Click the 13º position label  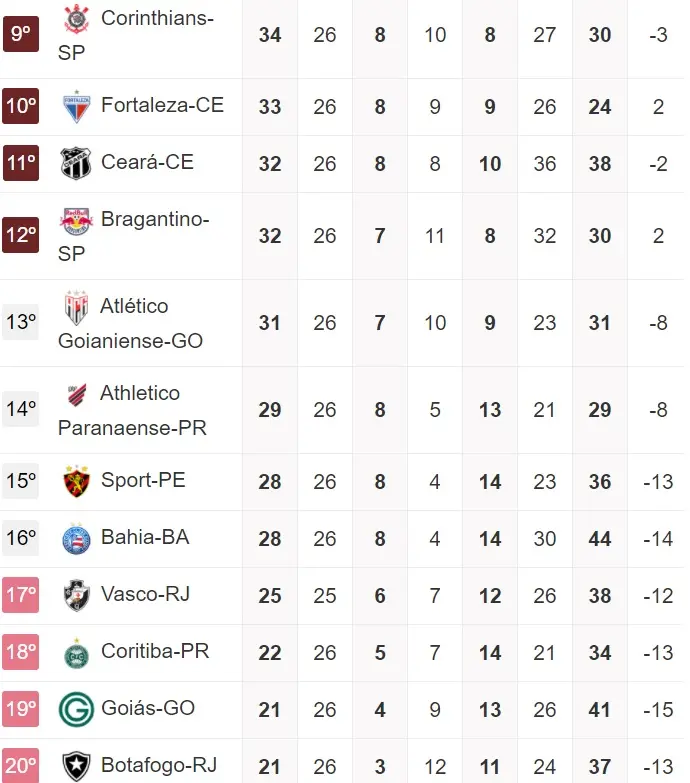click(20, 322)
